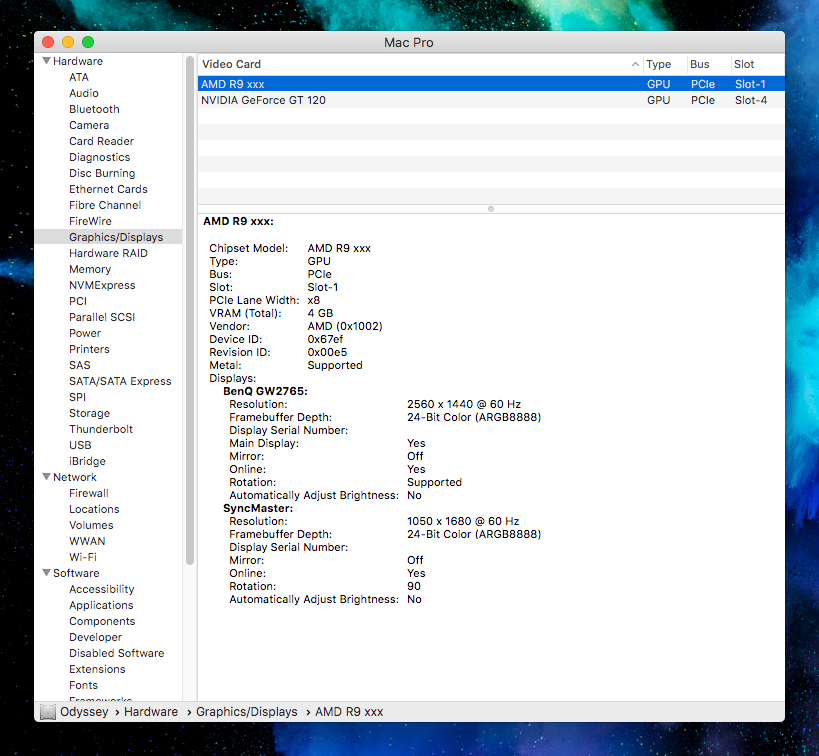Click AMD R9 xxx in the path bar
This screenshot has width=819, height=756.
[349, 712]
